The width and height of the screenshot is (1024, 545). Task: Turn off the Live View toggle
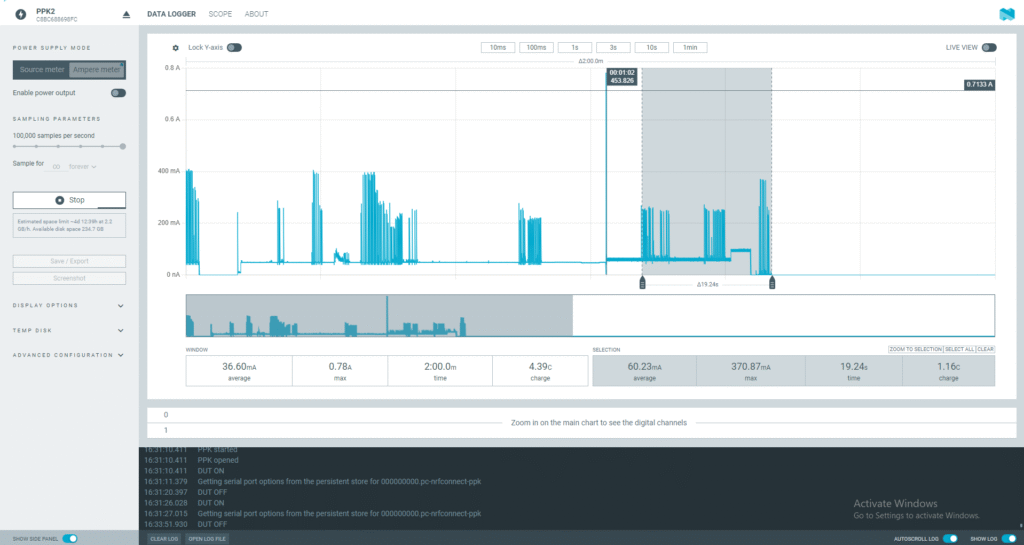point(989,47)
